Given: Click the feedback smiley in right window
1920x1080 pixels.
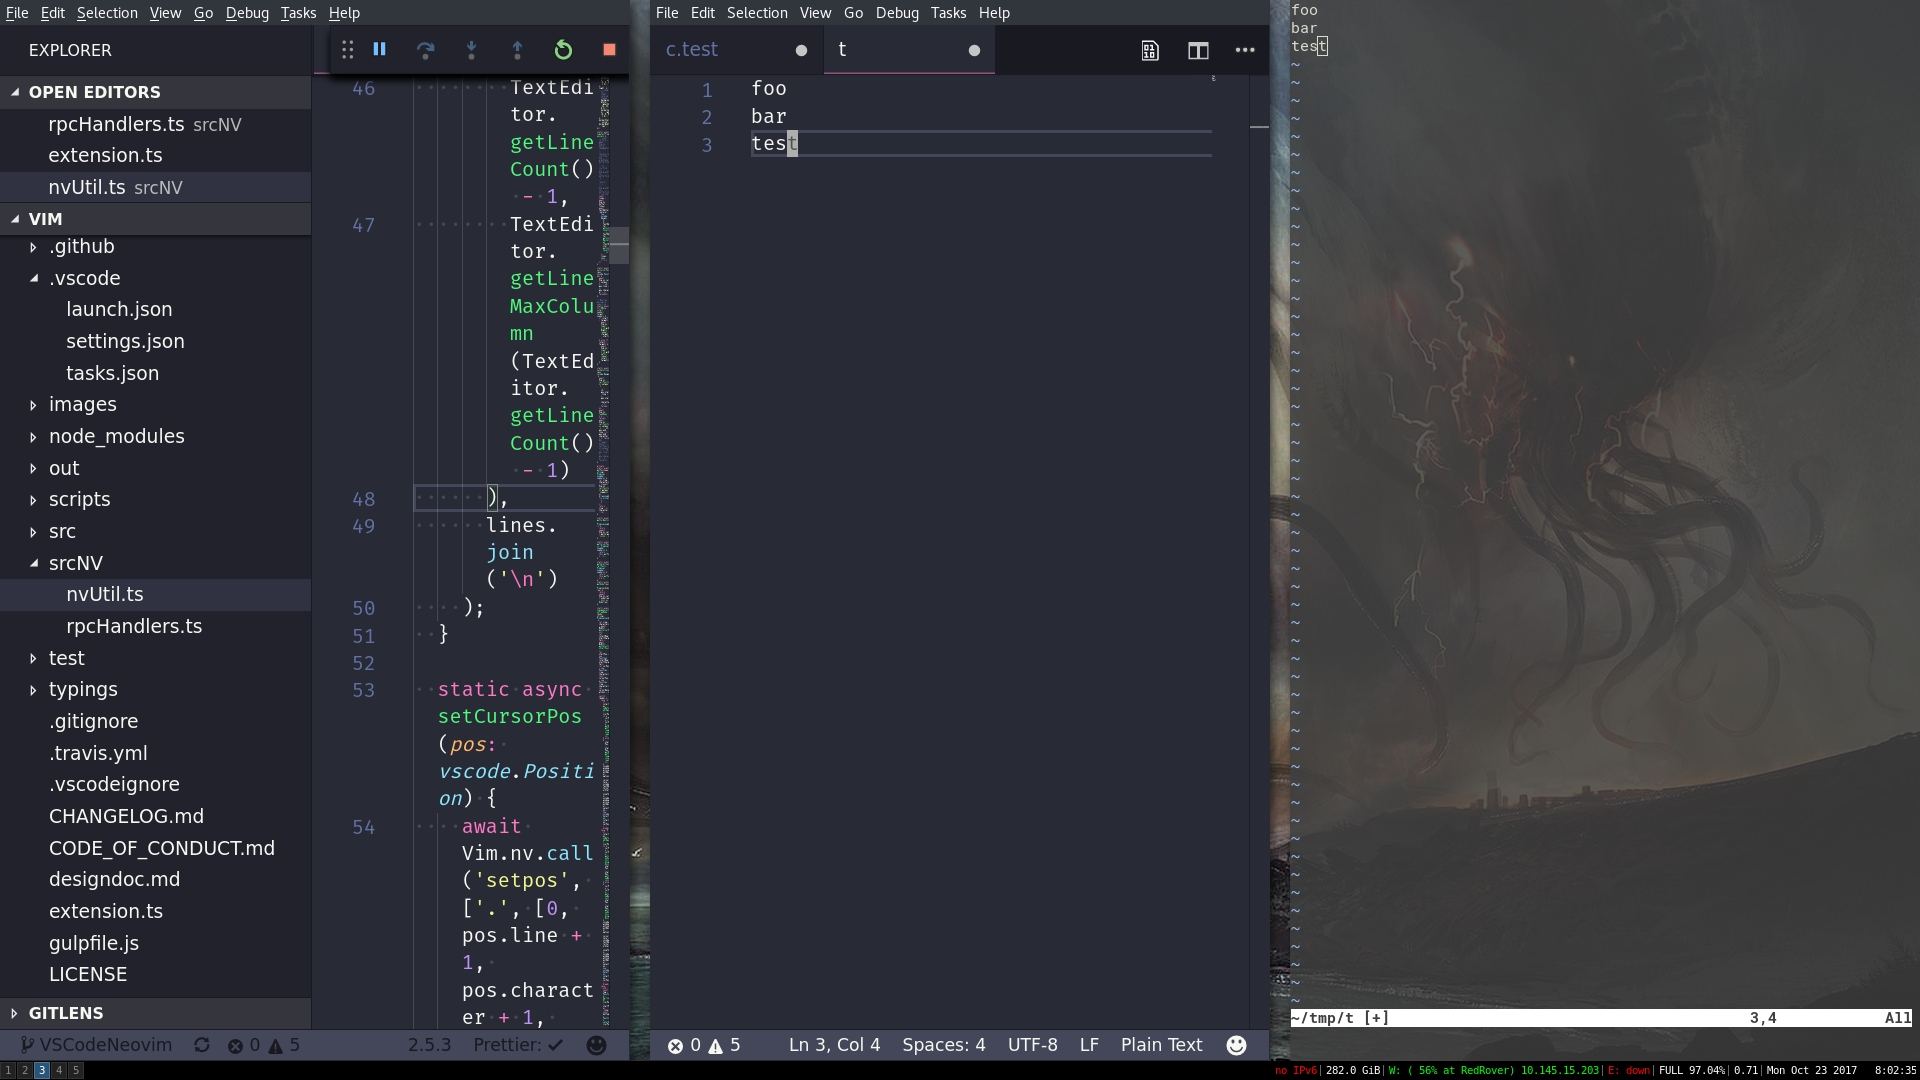Looking at the screenshot, I should [1237, 1045].
